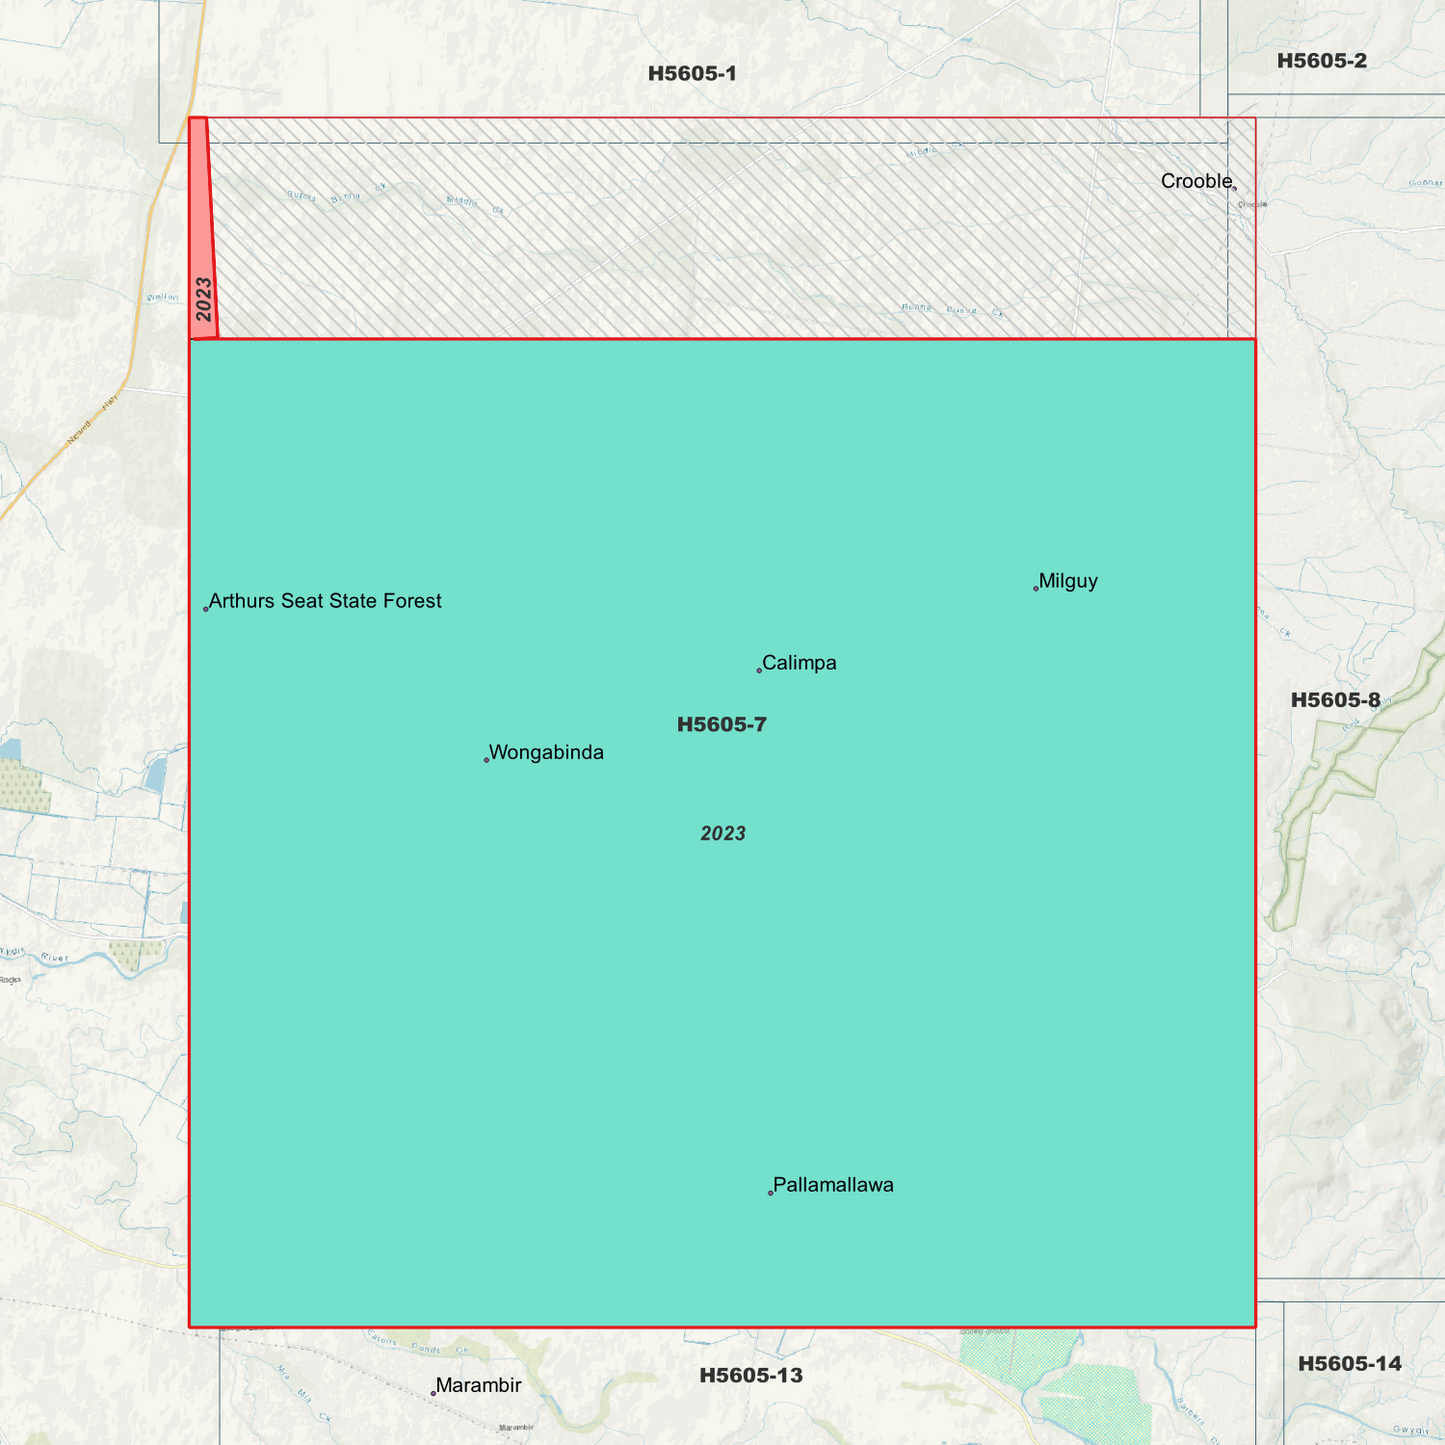Click the Marambir location point marker
Image resolution: width=1445 pixels, height=1445 pixels.
click(433, 1393)
